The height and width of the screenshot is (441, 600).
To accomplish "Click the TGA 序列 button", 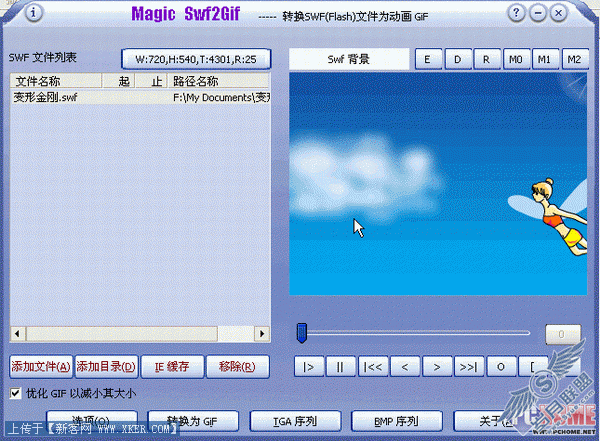I will point(295,421).
